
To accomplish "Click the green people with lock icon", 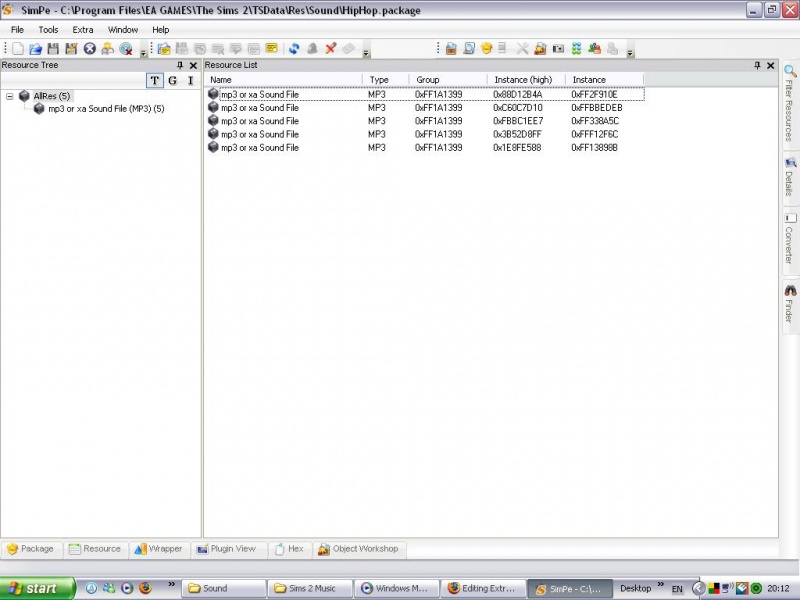I will (x=594, y=48).
